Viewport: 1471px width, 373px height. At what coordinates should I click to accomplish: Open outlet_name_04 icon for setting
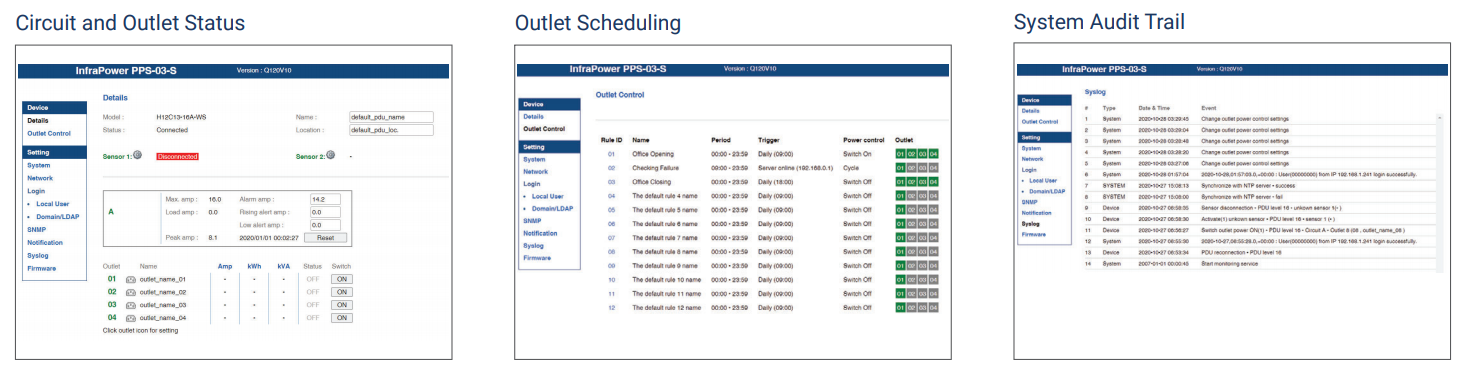click(x=131, y=318)
